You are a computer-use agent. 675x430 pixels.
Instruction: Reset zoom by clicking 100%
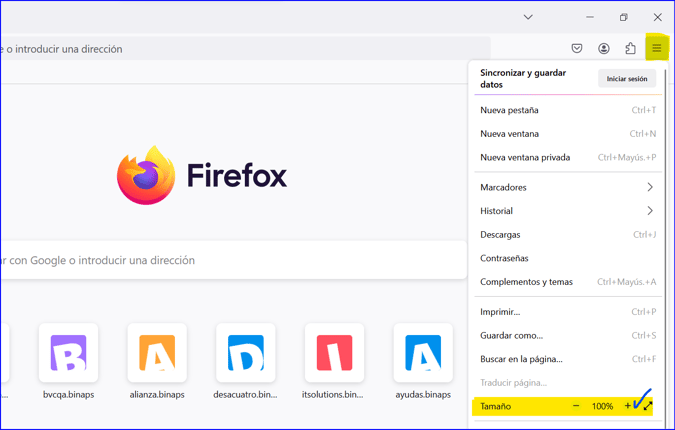click(602, 406)
